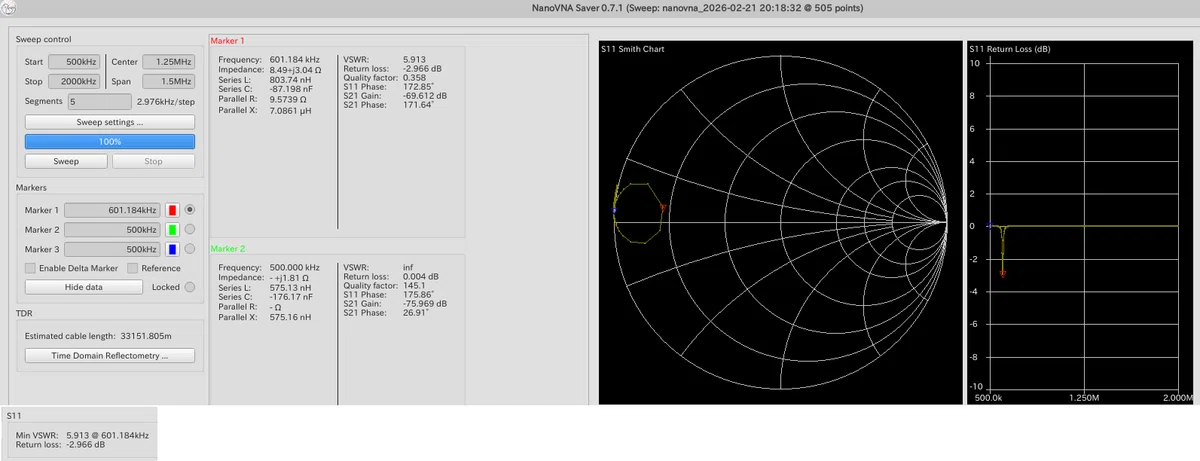Open Marker 3 blue color swatch
Viewport: 1200px width, 461px height.
(x=173, y=249)
